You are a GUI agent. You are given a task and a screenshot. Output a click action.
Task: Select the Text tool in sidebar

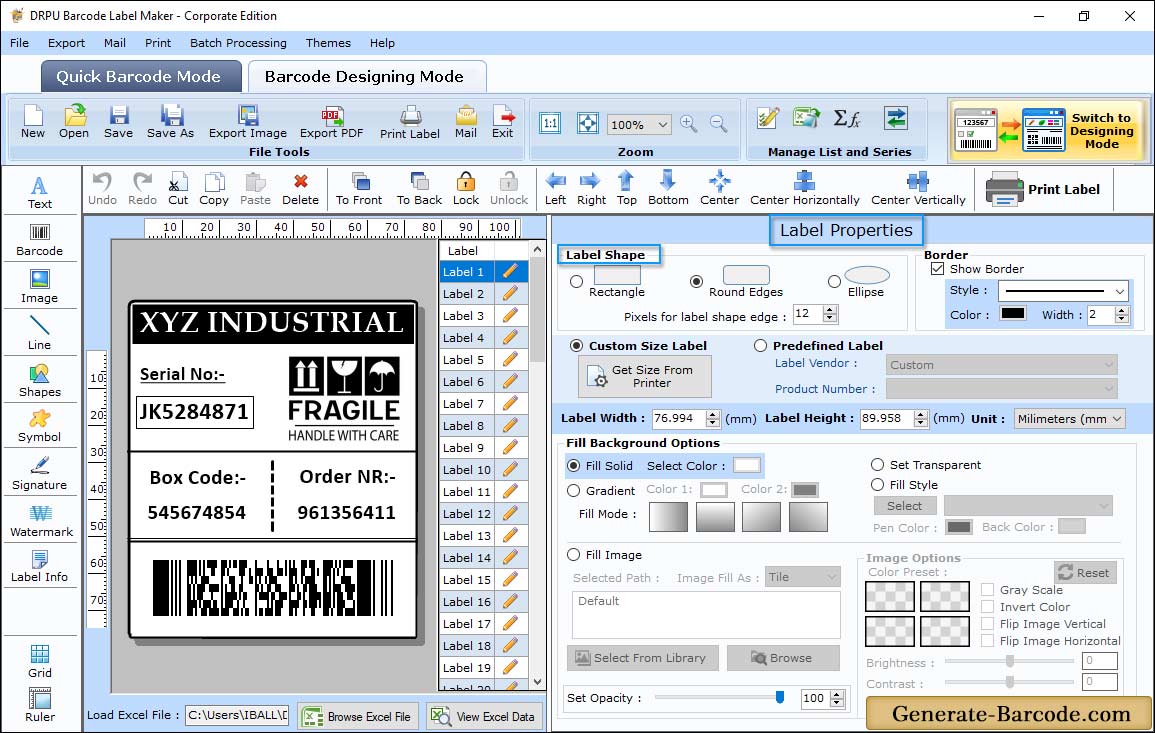coord(40,192)
